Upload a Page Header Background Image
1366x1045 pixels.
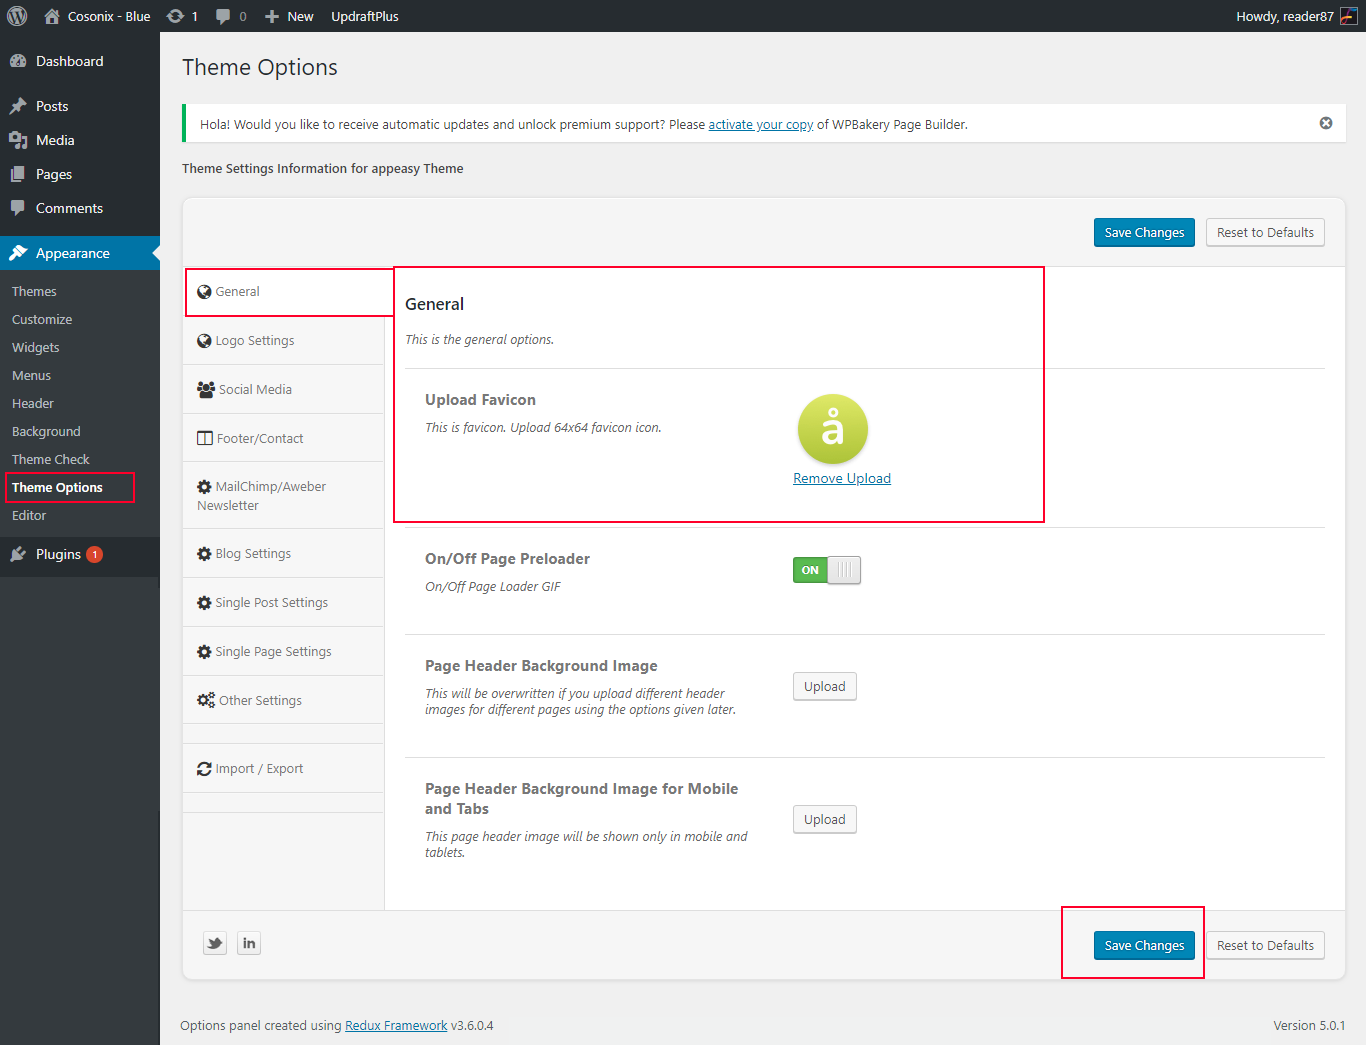pos(824,687)
